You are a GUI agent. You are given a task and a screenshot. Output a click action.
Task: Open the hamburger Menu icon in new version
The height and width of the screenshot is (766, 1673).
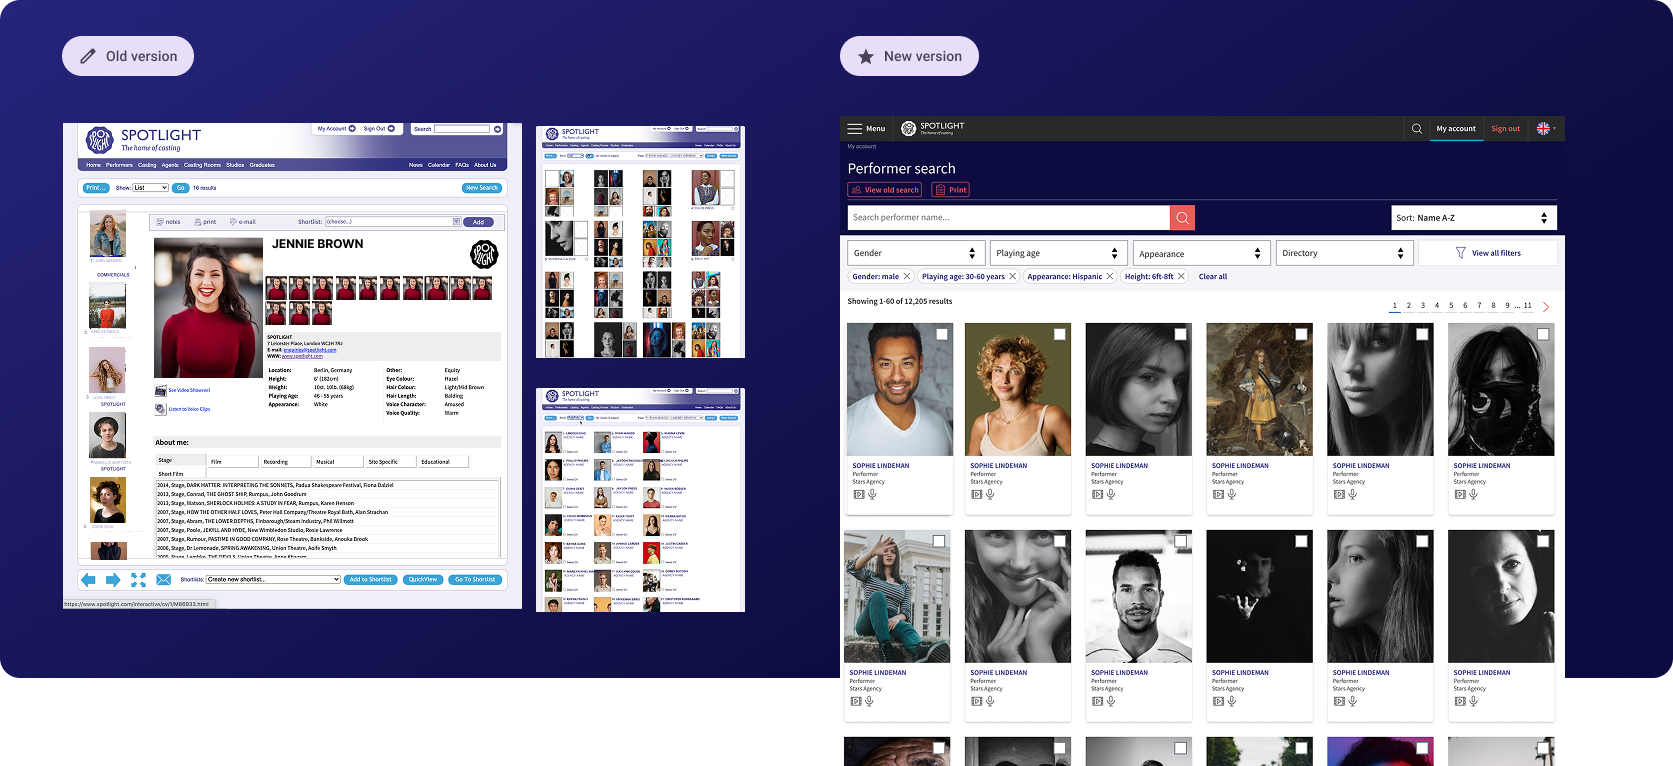coord(854,128)
